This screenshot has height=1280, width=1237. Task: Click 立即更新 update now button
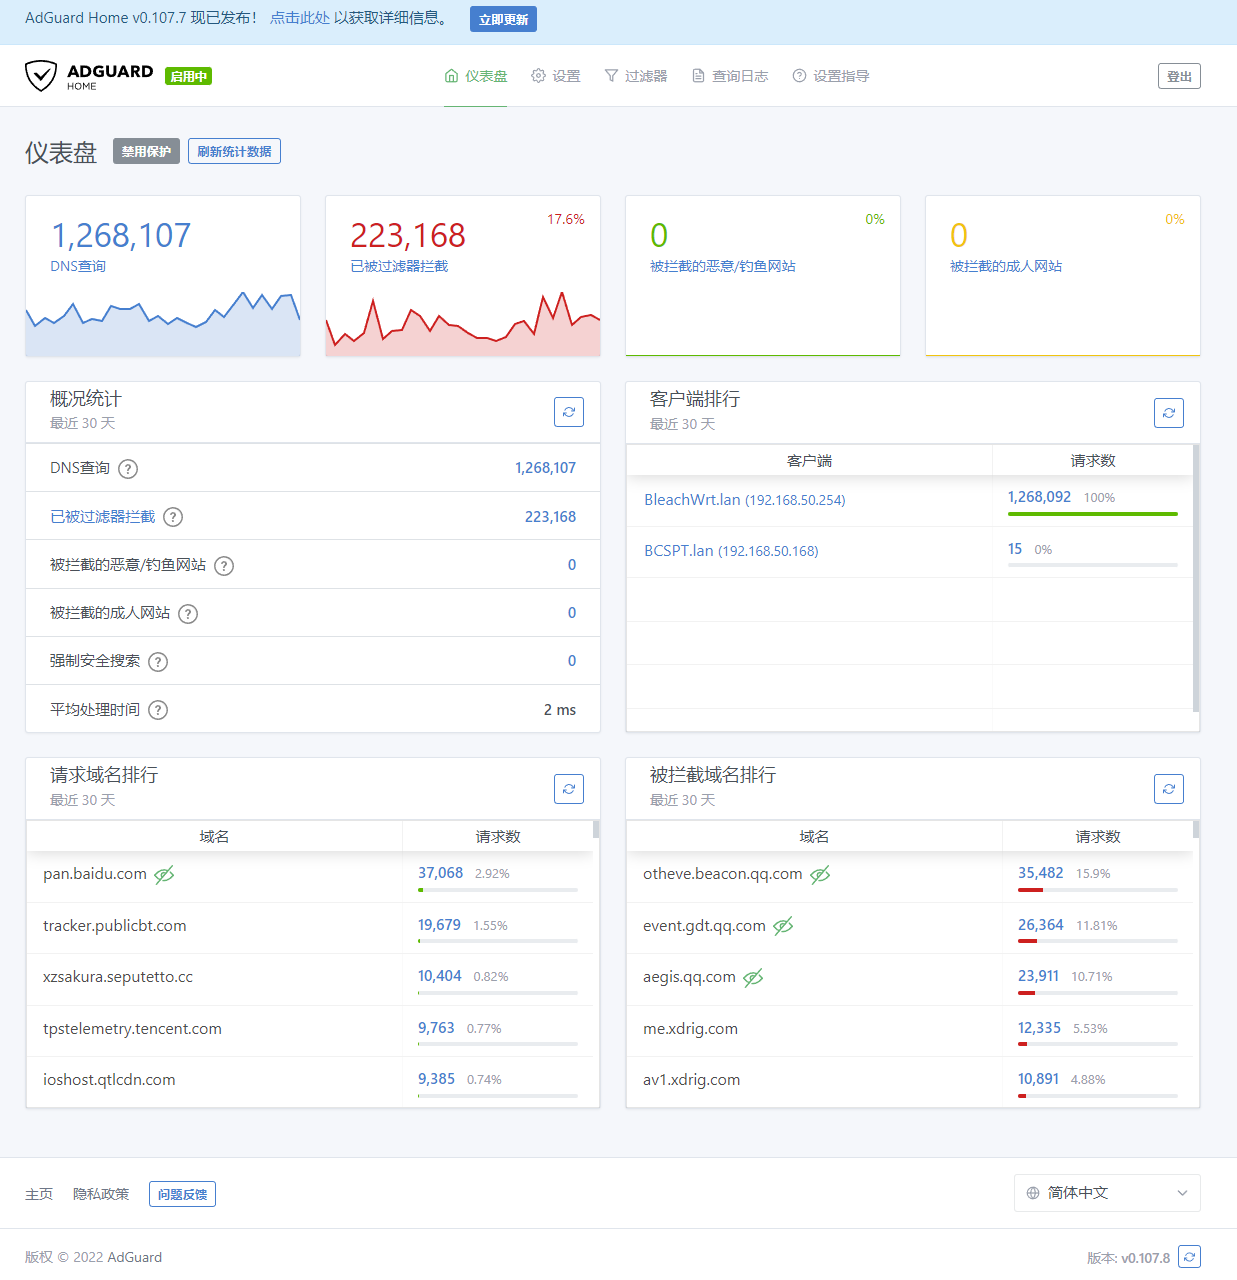click(503, 19)
